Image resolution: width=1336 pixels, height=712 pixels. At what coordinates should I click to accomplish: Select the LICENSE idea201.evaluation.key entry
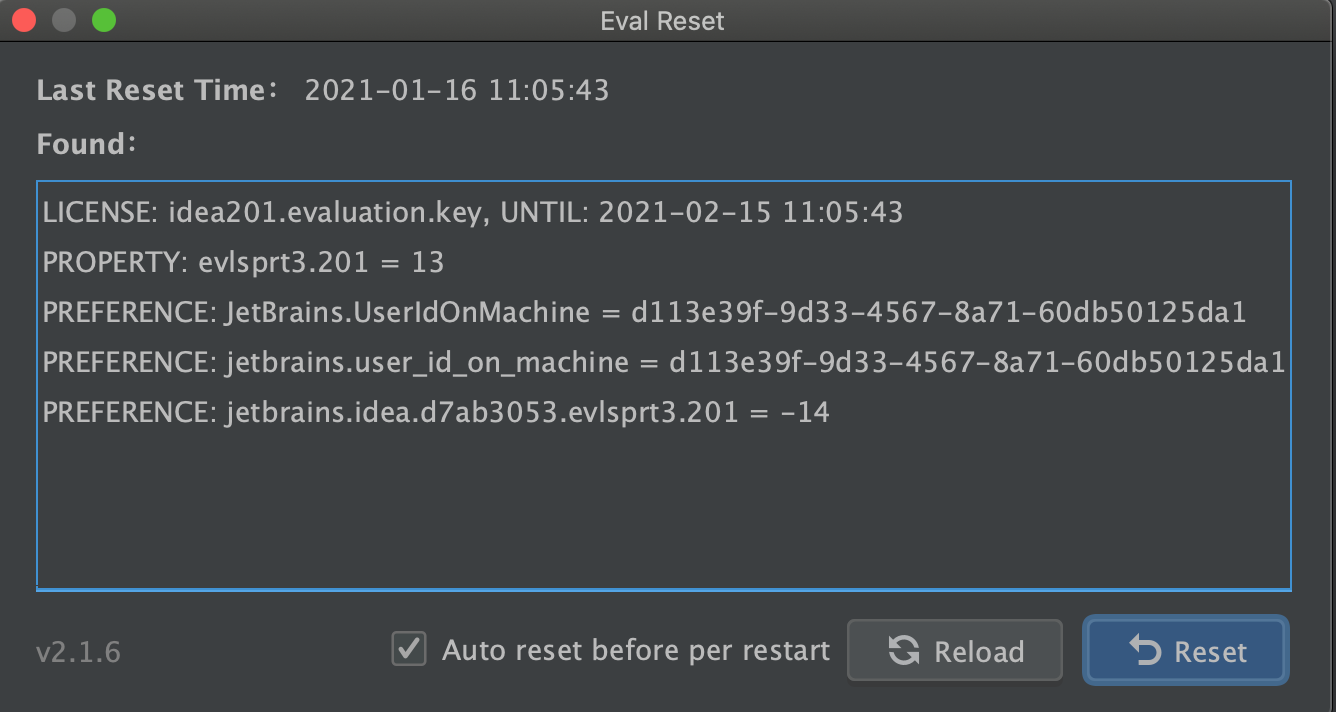(x=472, y=212)
